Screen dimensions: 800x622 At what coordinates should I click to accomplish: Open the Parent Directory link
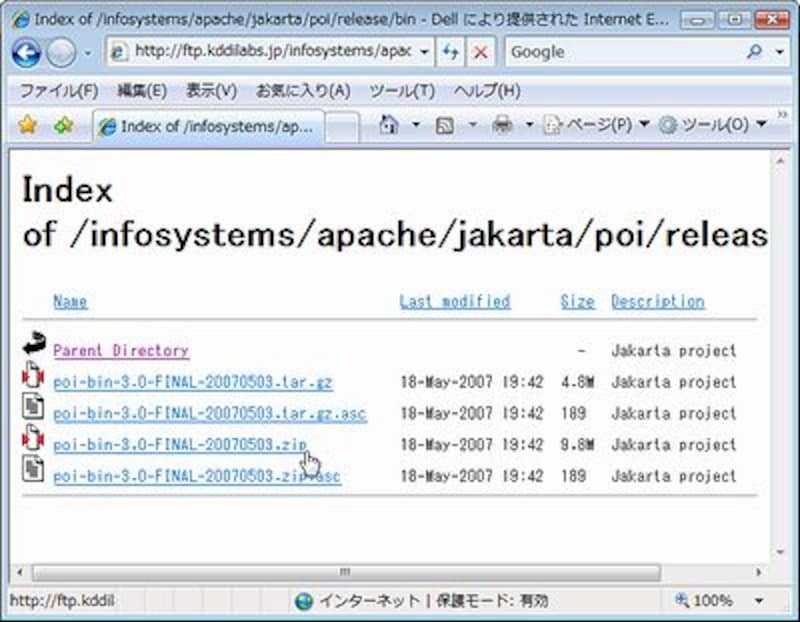coord(120,351)
